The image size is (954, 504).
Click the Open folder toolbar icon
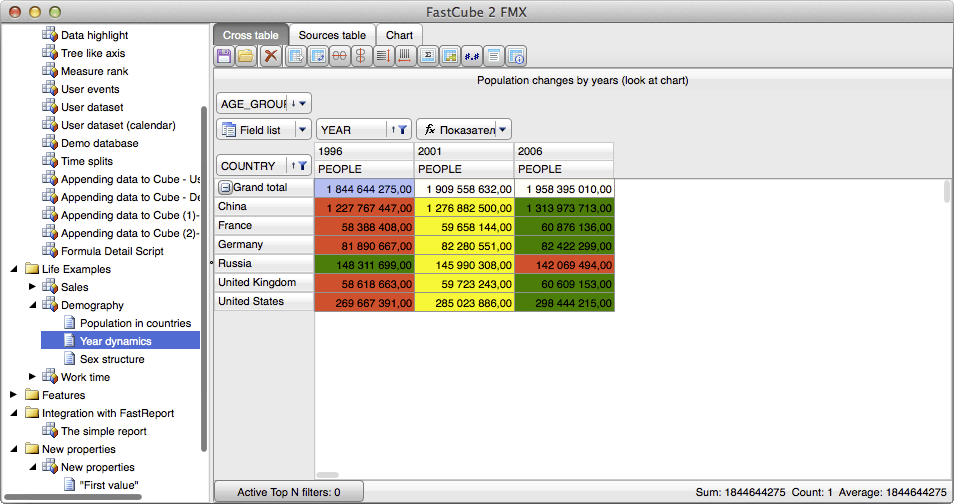246,56
